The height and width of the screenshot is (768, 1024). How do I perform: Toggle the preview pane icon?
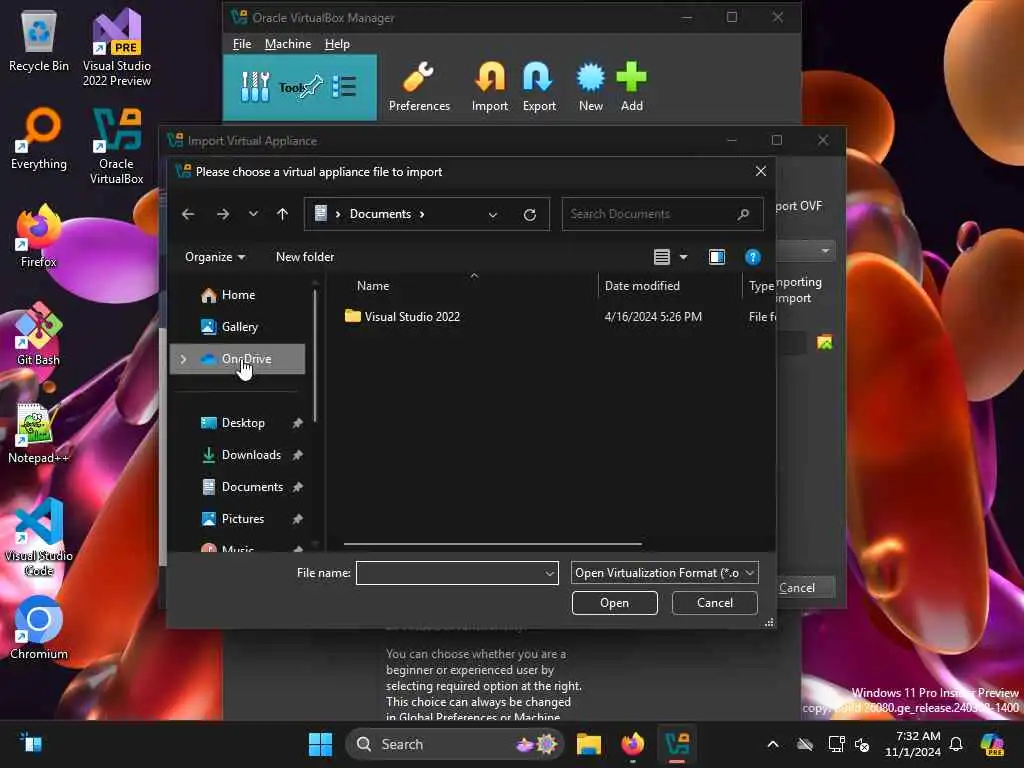pos(717,257)
